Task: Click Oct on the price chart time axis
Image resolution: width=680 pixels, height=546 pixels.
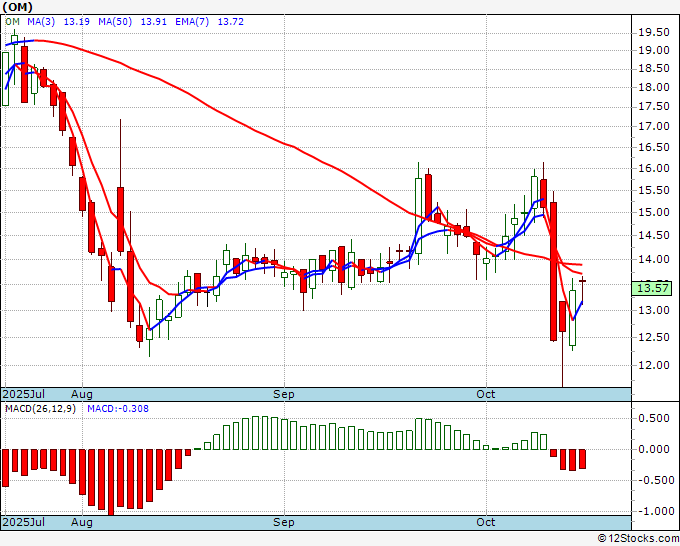Action: tap(486, 394)
